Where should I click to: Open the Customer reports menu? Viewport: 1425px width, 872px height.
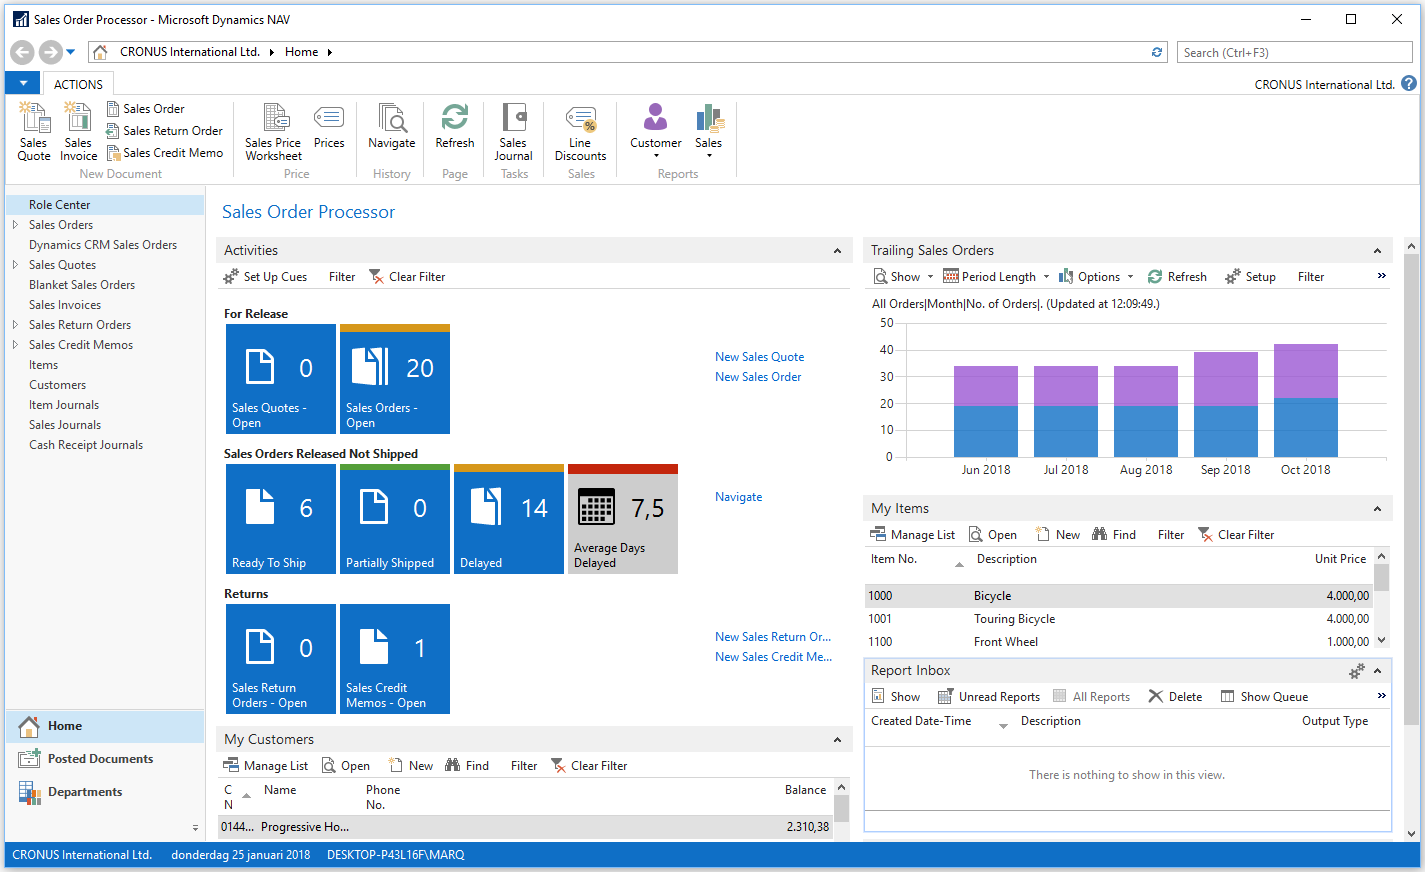pyautogui.click(x=656, y=131)
